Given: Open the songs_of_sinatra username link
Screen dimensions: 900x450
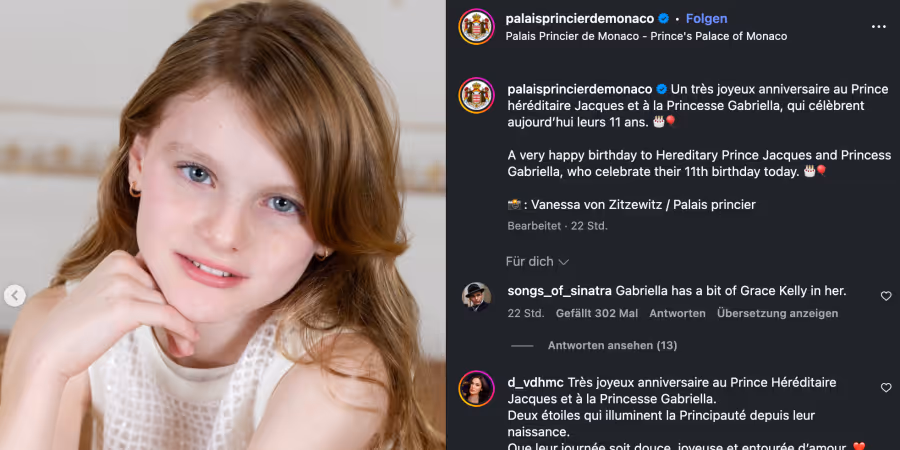Looking at the screenshot, I should pyautogui.click(x=559, y=291).
